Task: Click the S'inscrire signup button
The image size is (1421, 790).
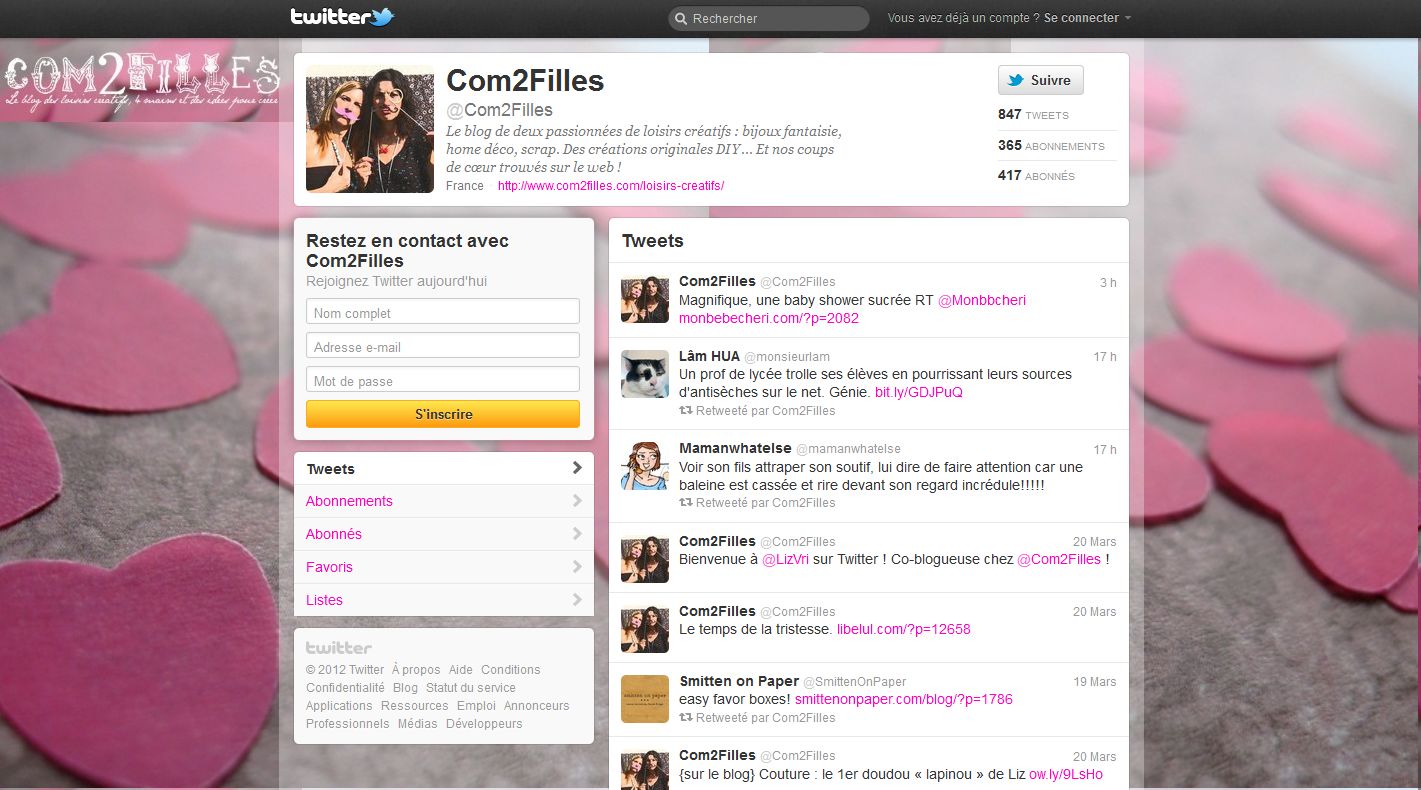Action: pos(443,414)
